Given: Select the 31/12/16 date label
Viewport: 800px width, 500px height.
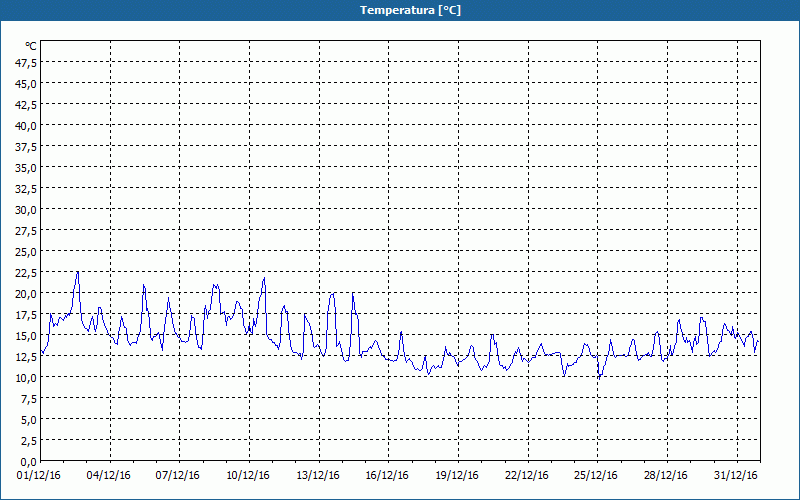Looking at the screenshot, I should [736, 476].
